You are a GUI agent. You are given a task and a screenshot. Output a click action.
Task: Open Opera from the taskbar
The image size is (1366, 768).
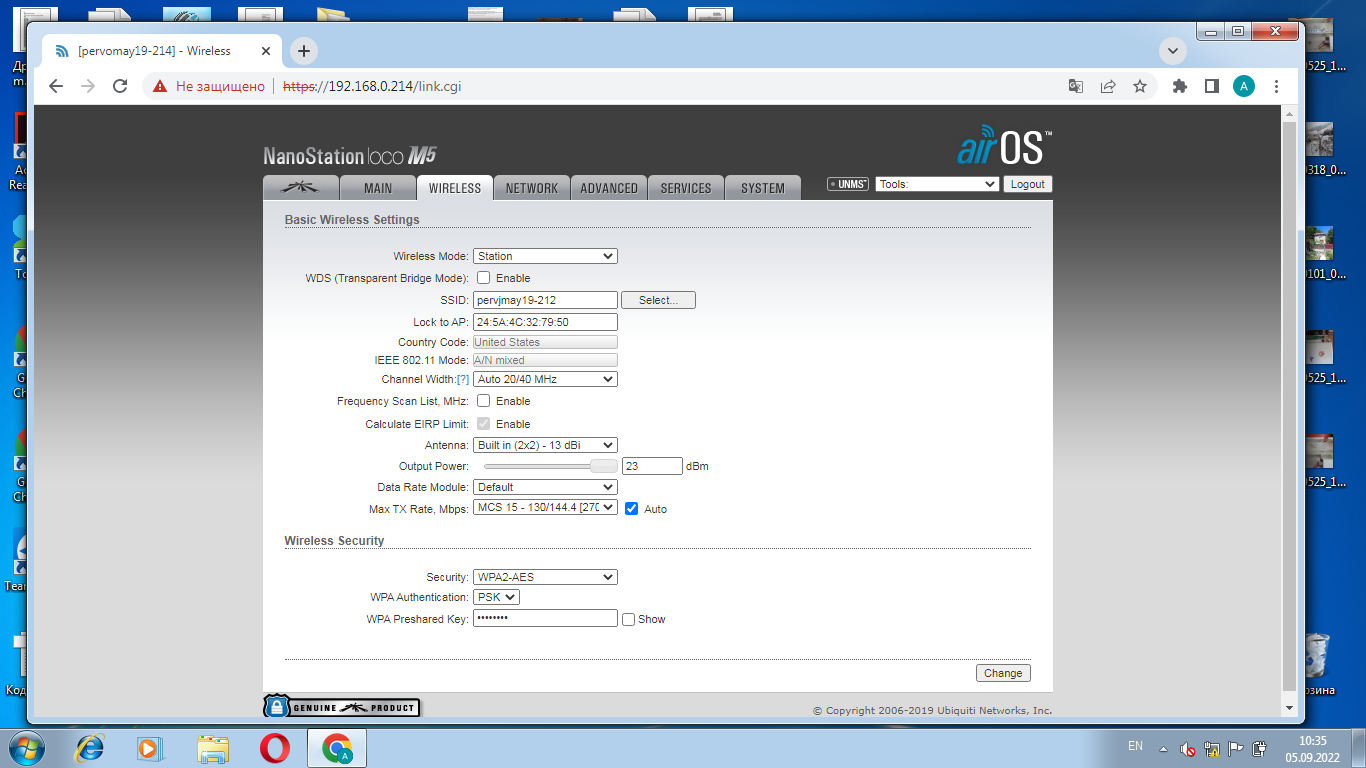pos(275,748)
